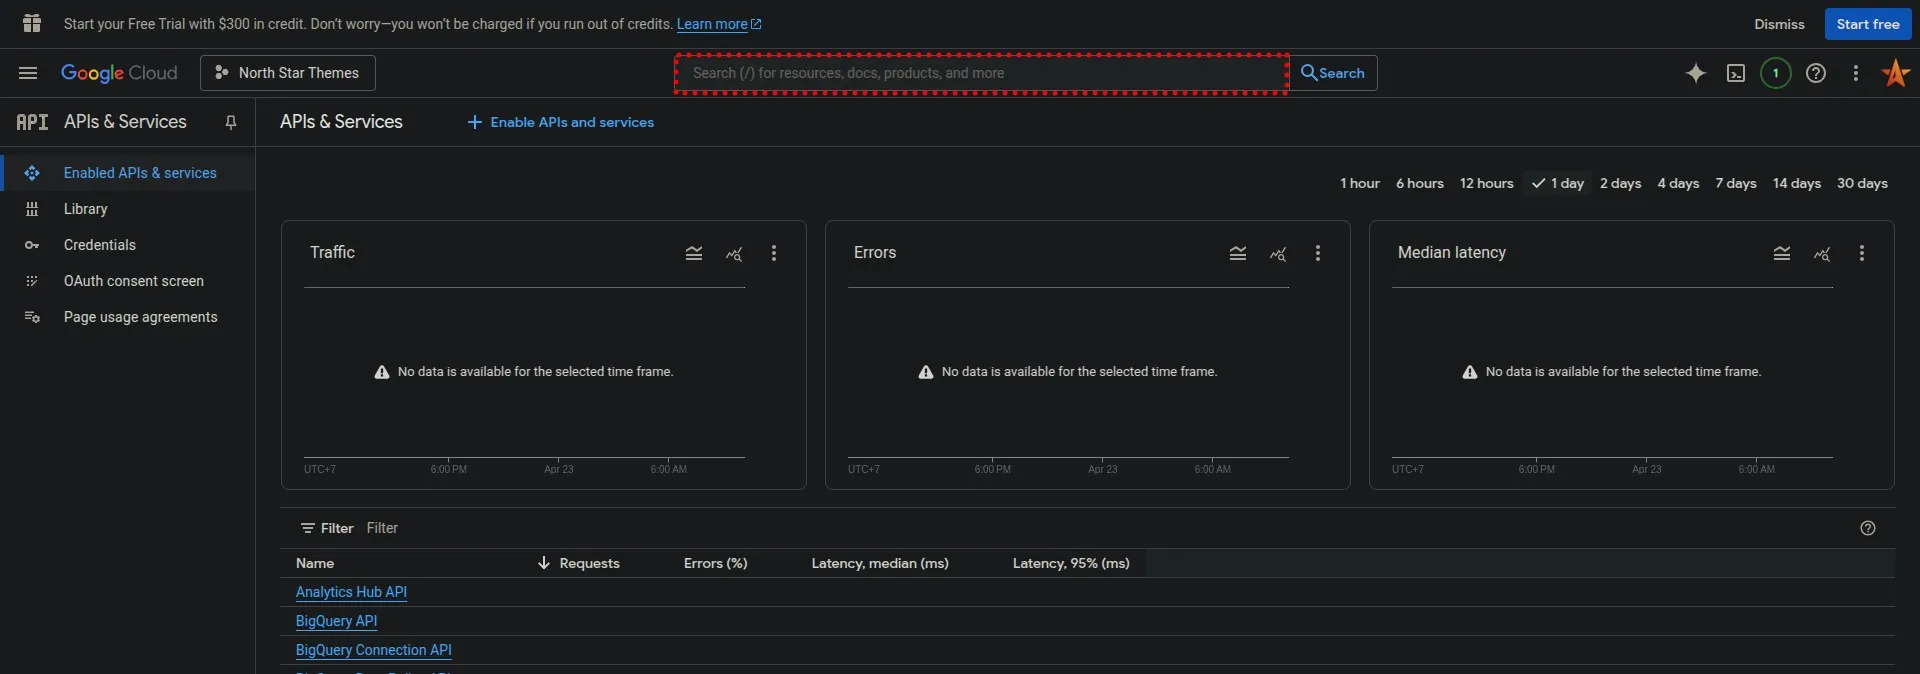Image resolution: width=1920 pixels, height=674 pixels.
Task: Click the Google Cloud logo
Action: 119,73
